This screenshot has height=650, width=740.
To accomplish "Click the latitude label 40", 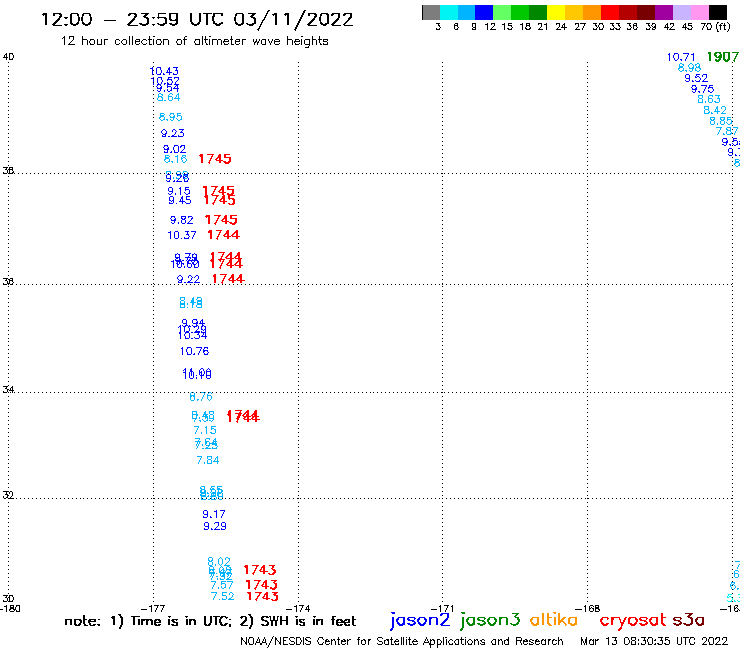I will coord(8,57).
